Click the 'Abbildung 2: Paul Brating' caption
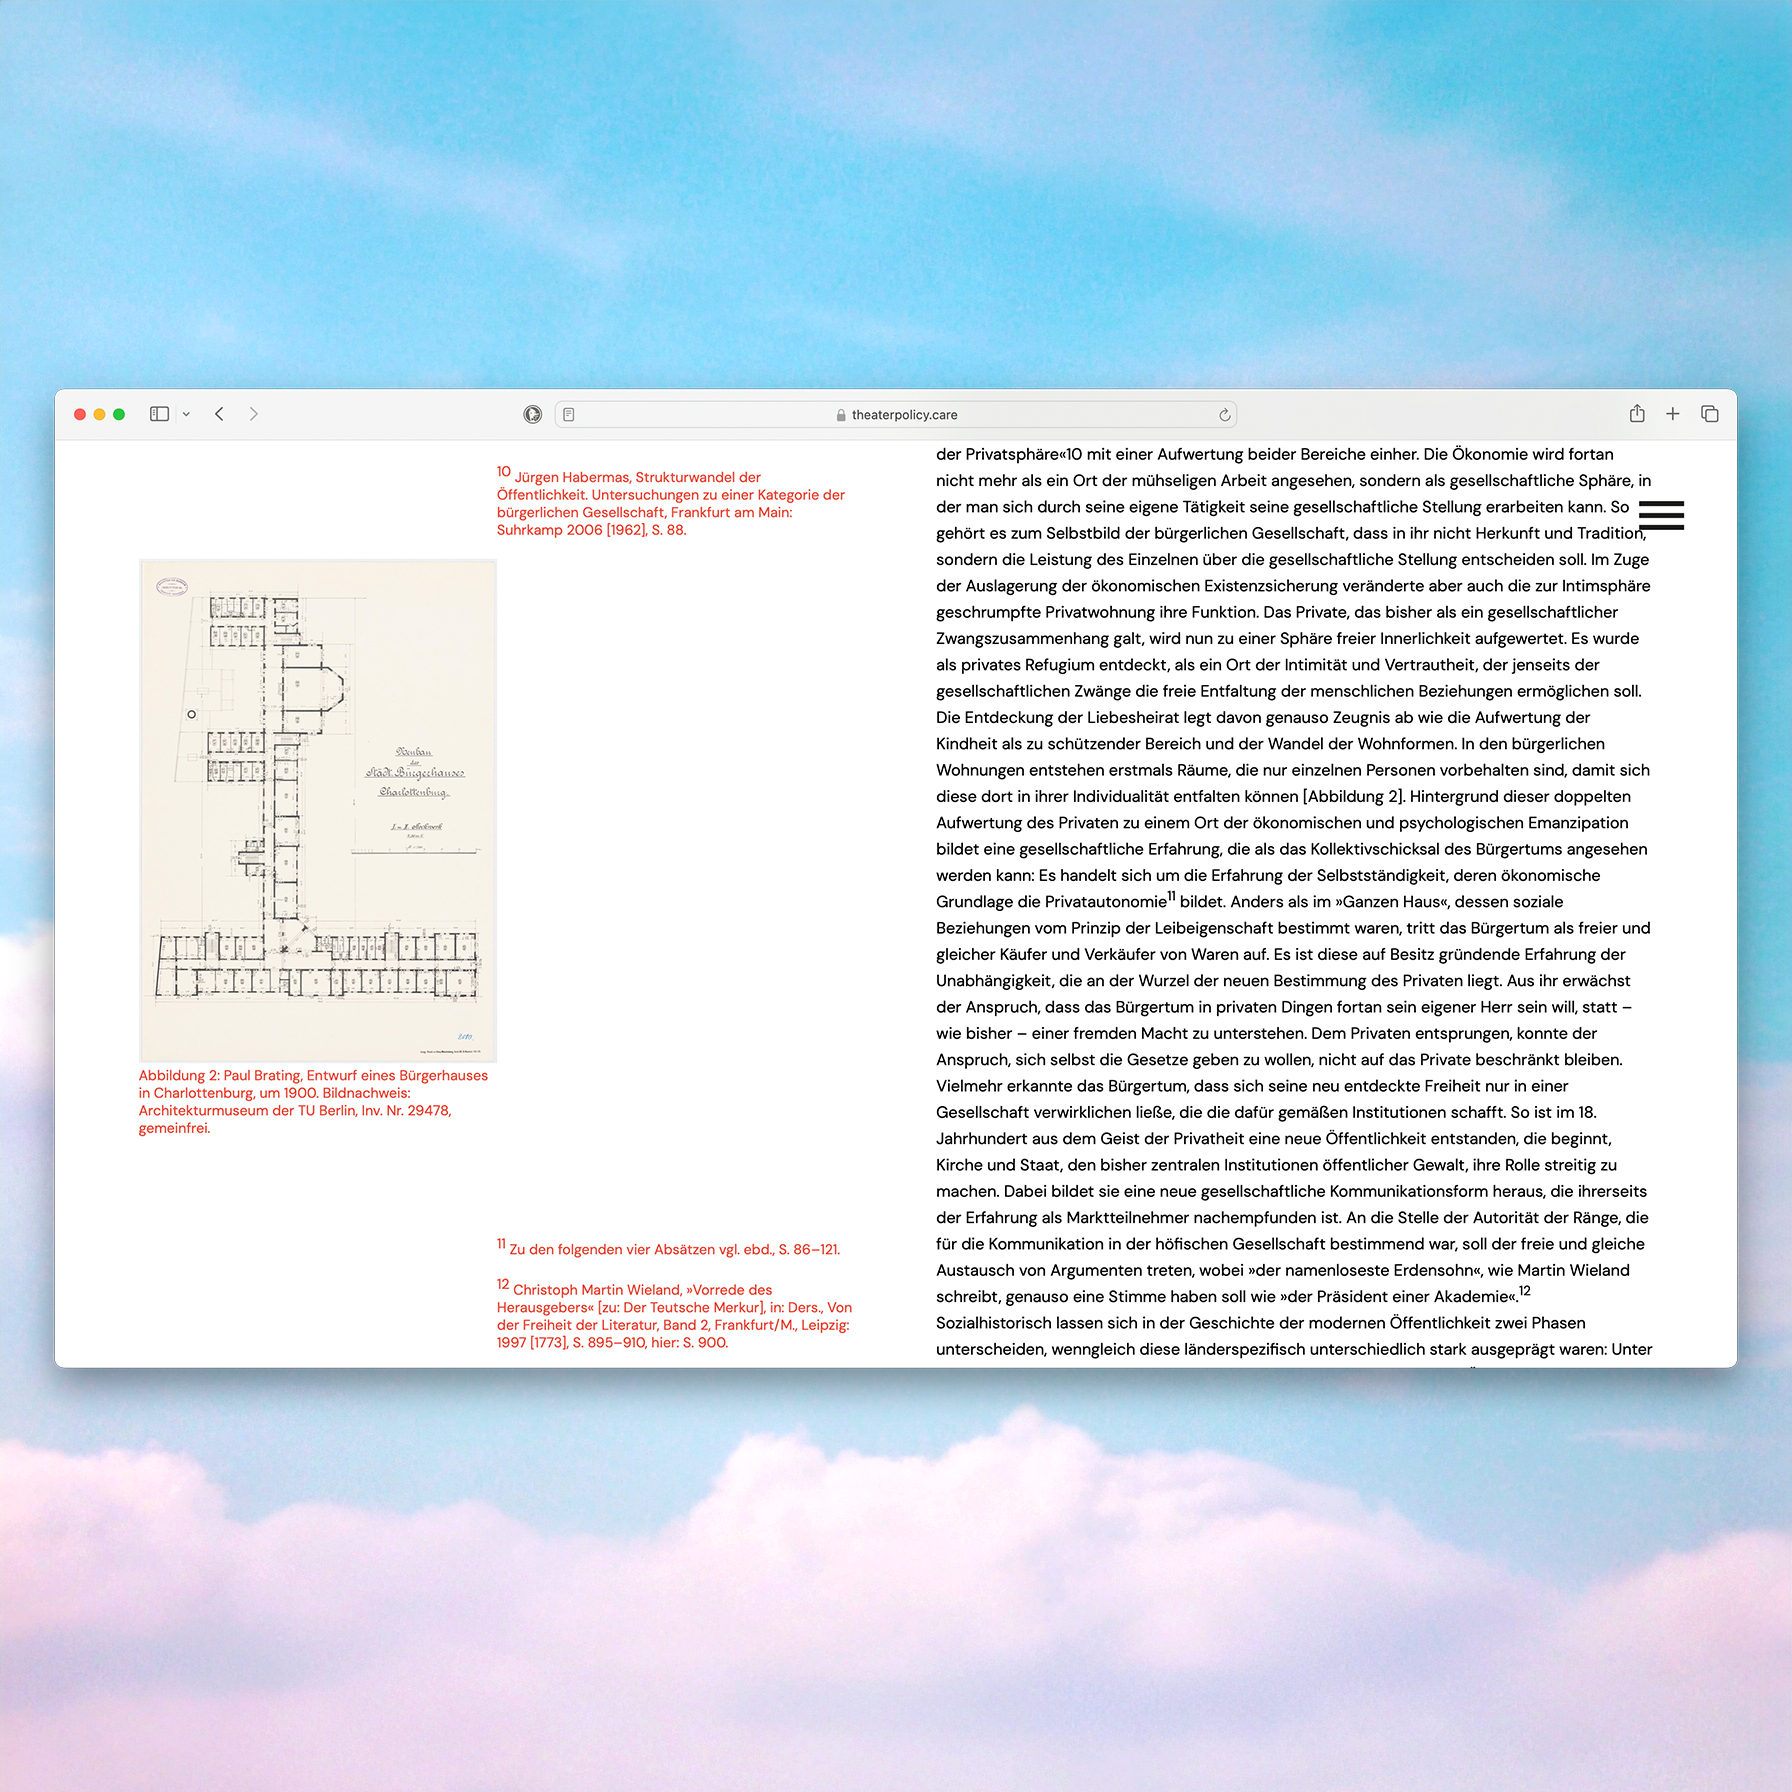The width and height of the screenshot is (1792, 1792). tap(314, 1102)
